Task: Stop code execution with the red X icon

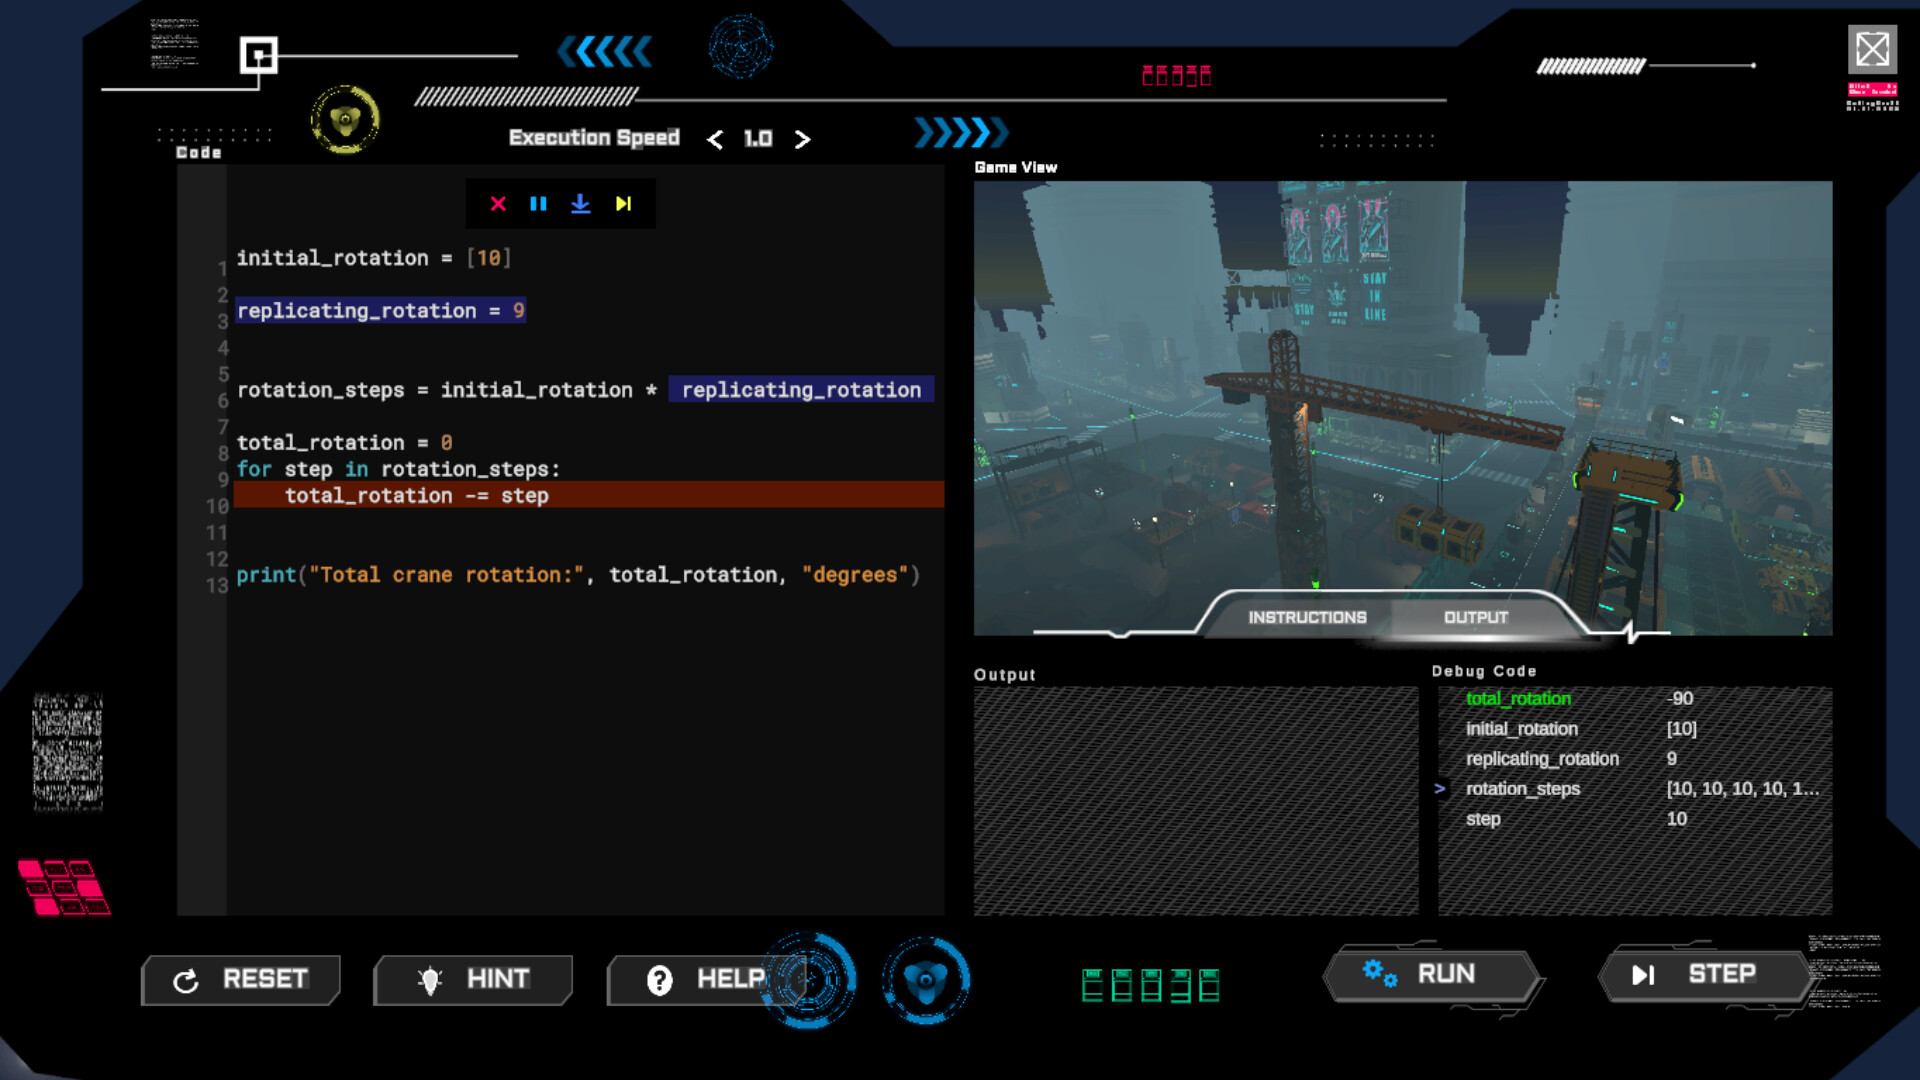Action: [x=499, y=203]
